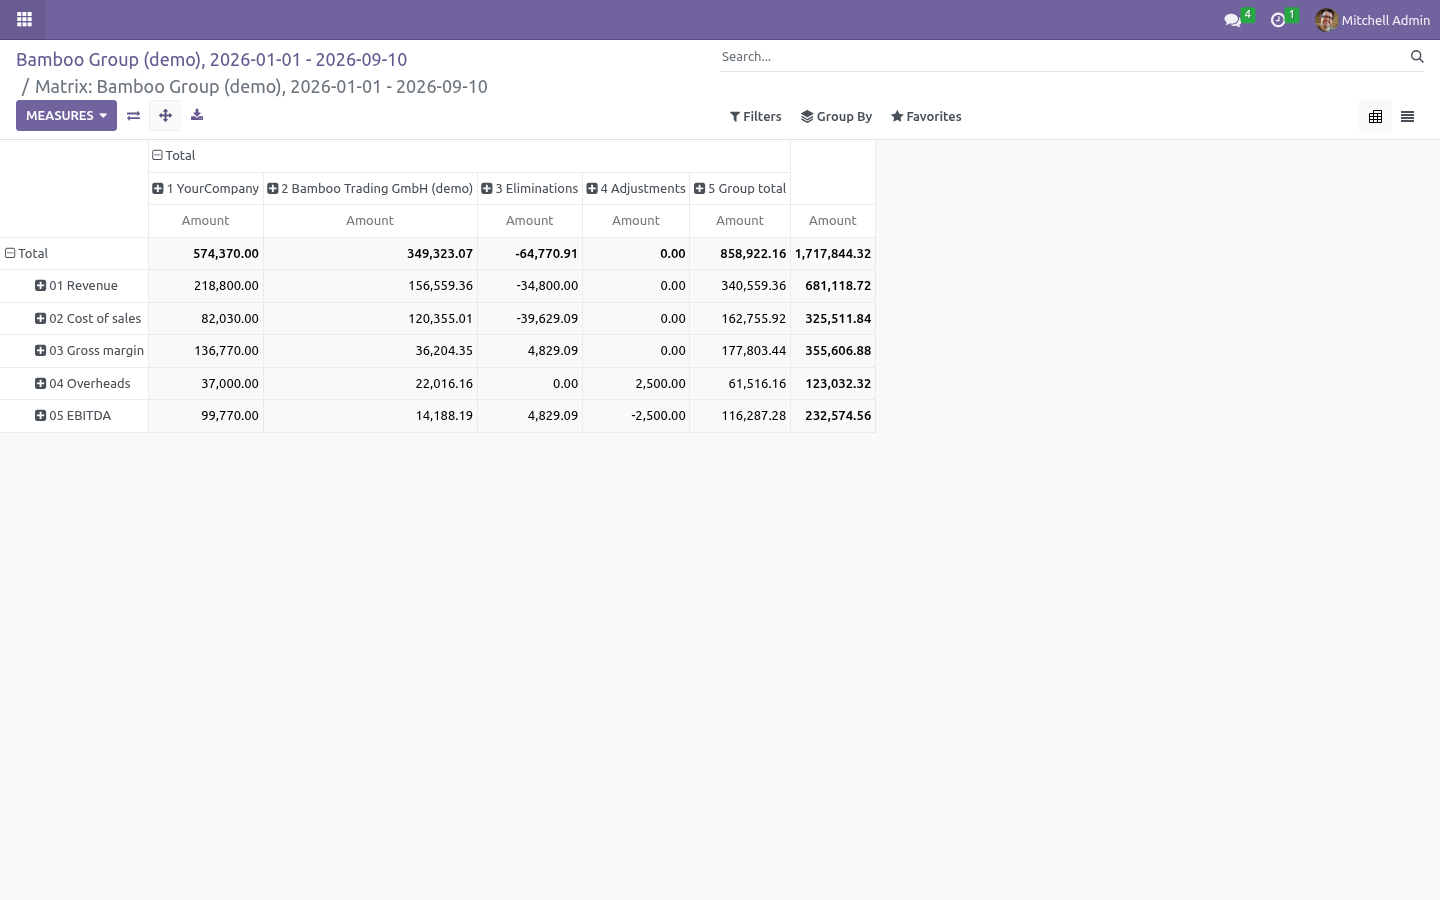Click the 36,204.35 Gross margin cell

[x=370, y=351]
